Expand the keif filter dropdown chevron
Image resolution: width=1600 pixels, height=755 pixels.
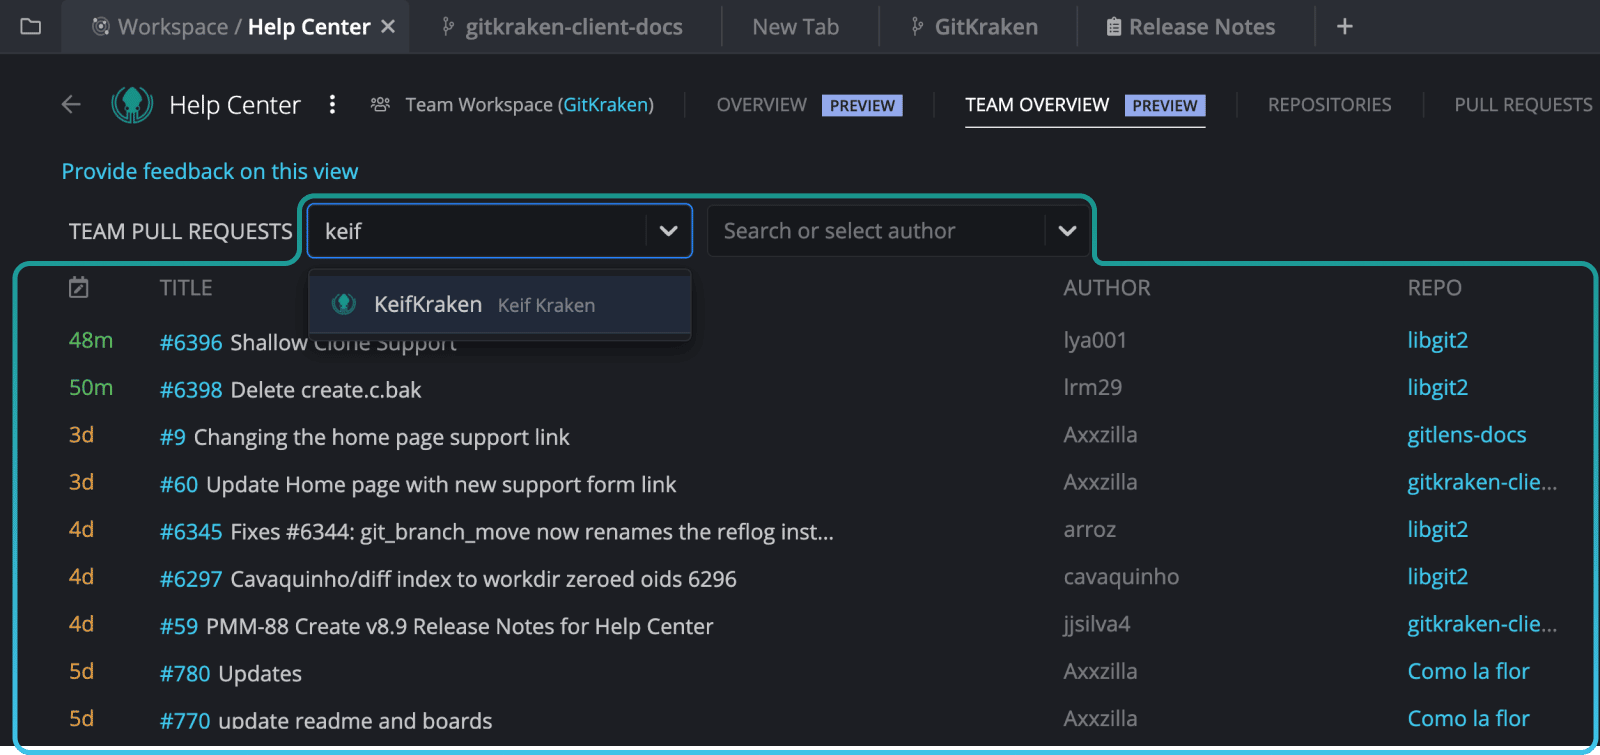pyautogui.click(x=668, y=231)
